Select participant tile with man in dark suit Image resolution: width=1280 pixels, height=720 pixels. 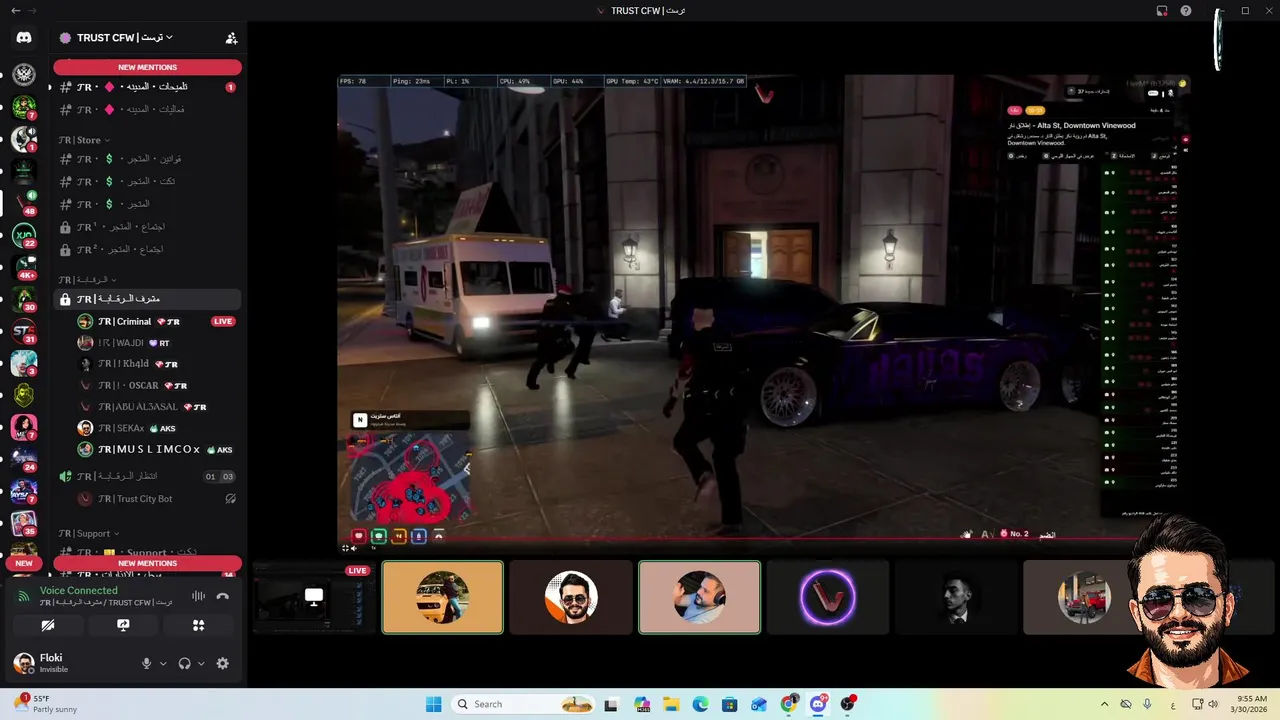(x=956, y=597)
